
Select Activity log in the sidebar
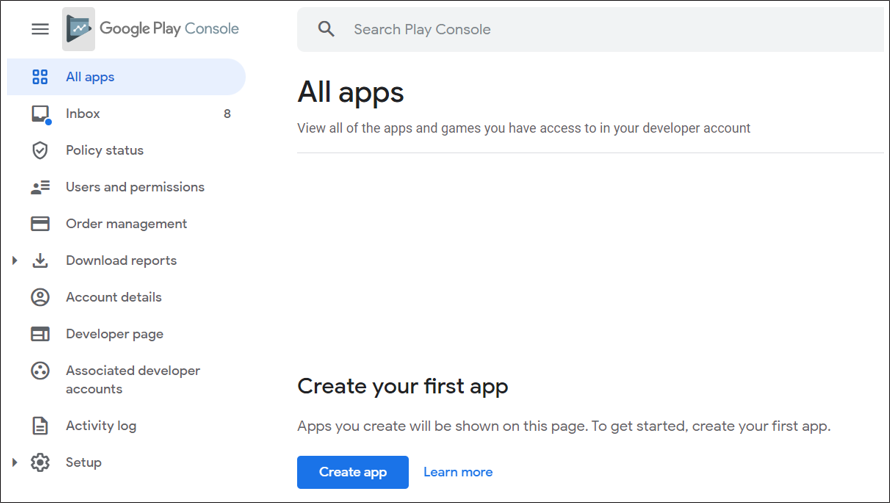(100, 426)
